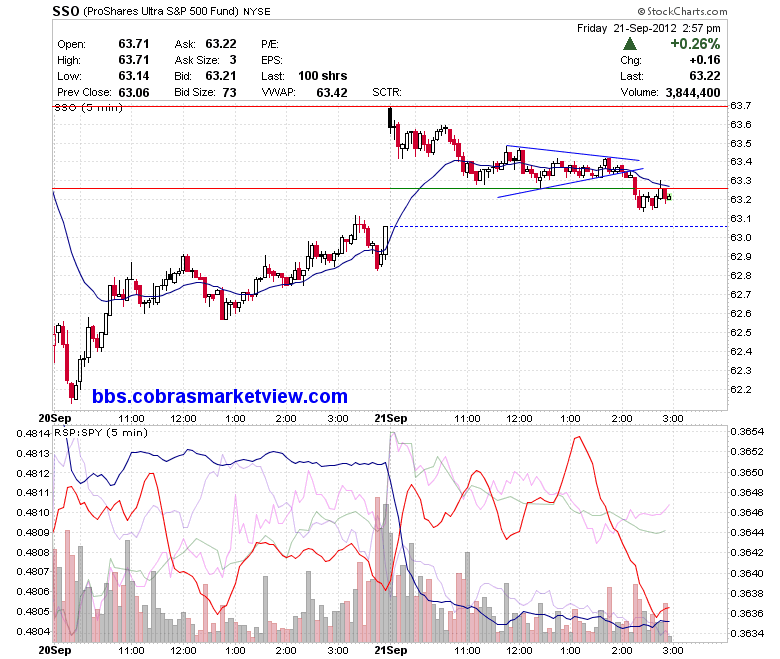Click the 63.2 price axis label
Screen dimensions: 780x659
pos(740,199)
